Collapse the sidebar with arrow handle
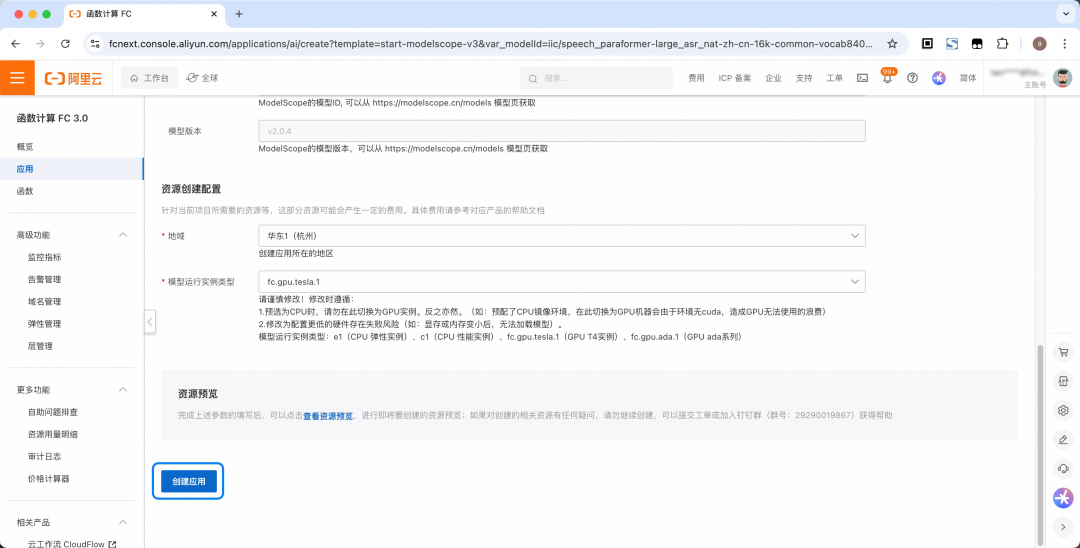The image size is (1080, 548). click(150, 322)
